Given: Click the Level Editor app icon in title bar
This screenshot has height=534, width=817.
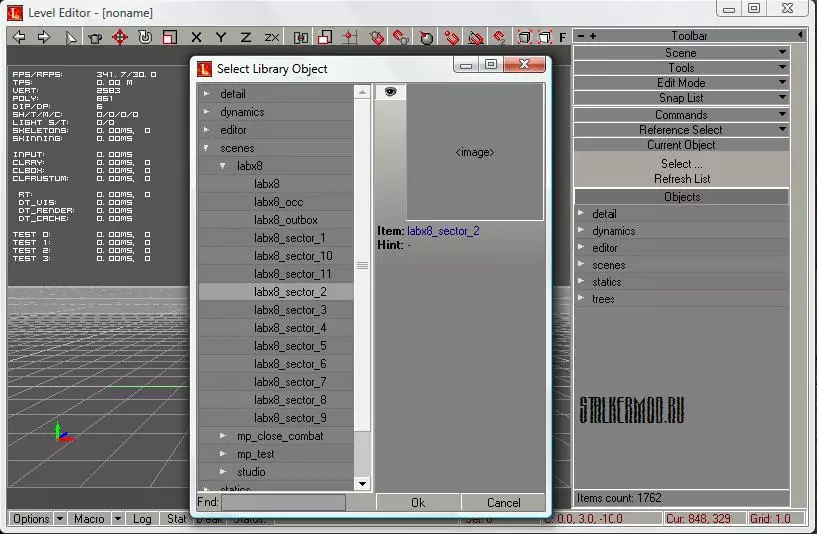Looking at the screenshot, I should (x=15, y=13).
